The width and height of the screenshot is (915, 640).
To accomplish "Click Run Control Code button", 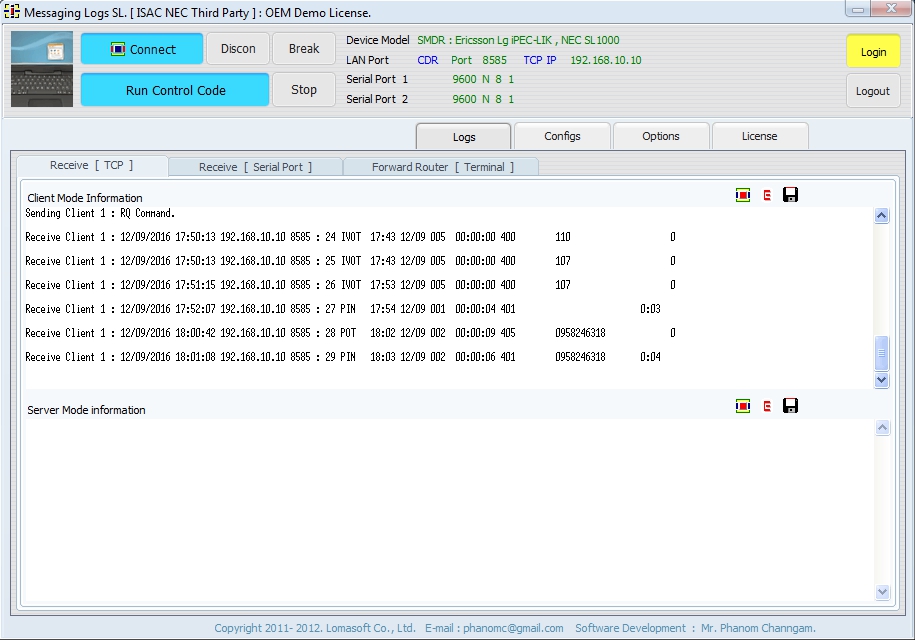I will click(x=175, y=90).
